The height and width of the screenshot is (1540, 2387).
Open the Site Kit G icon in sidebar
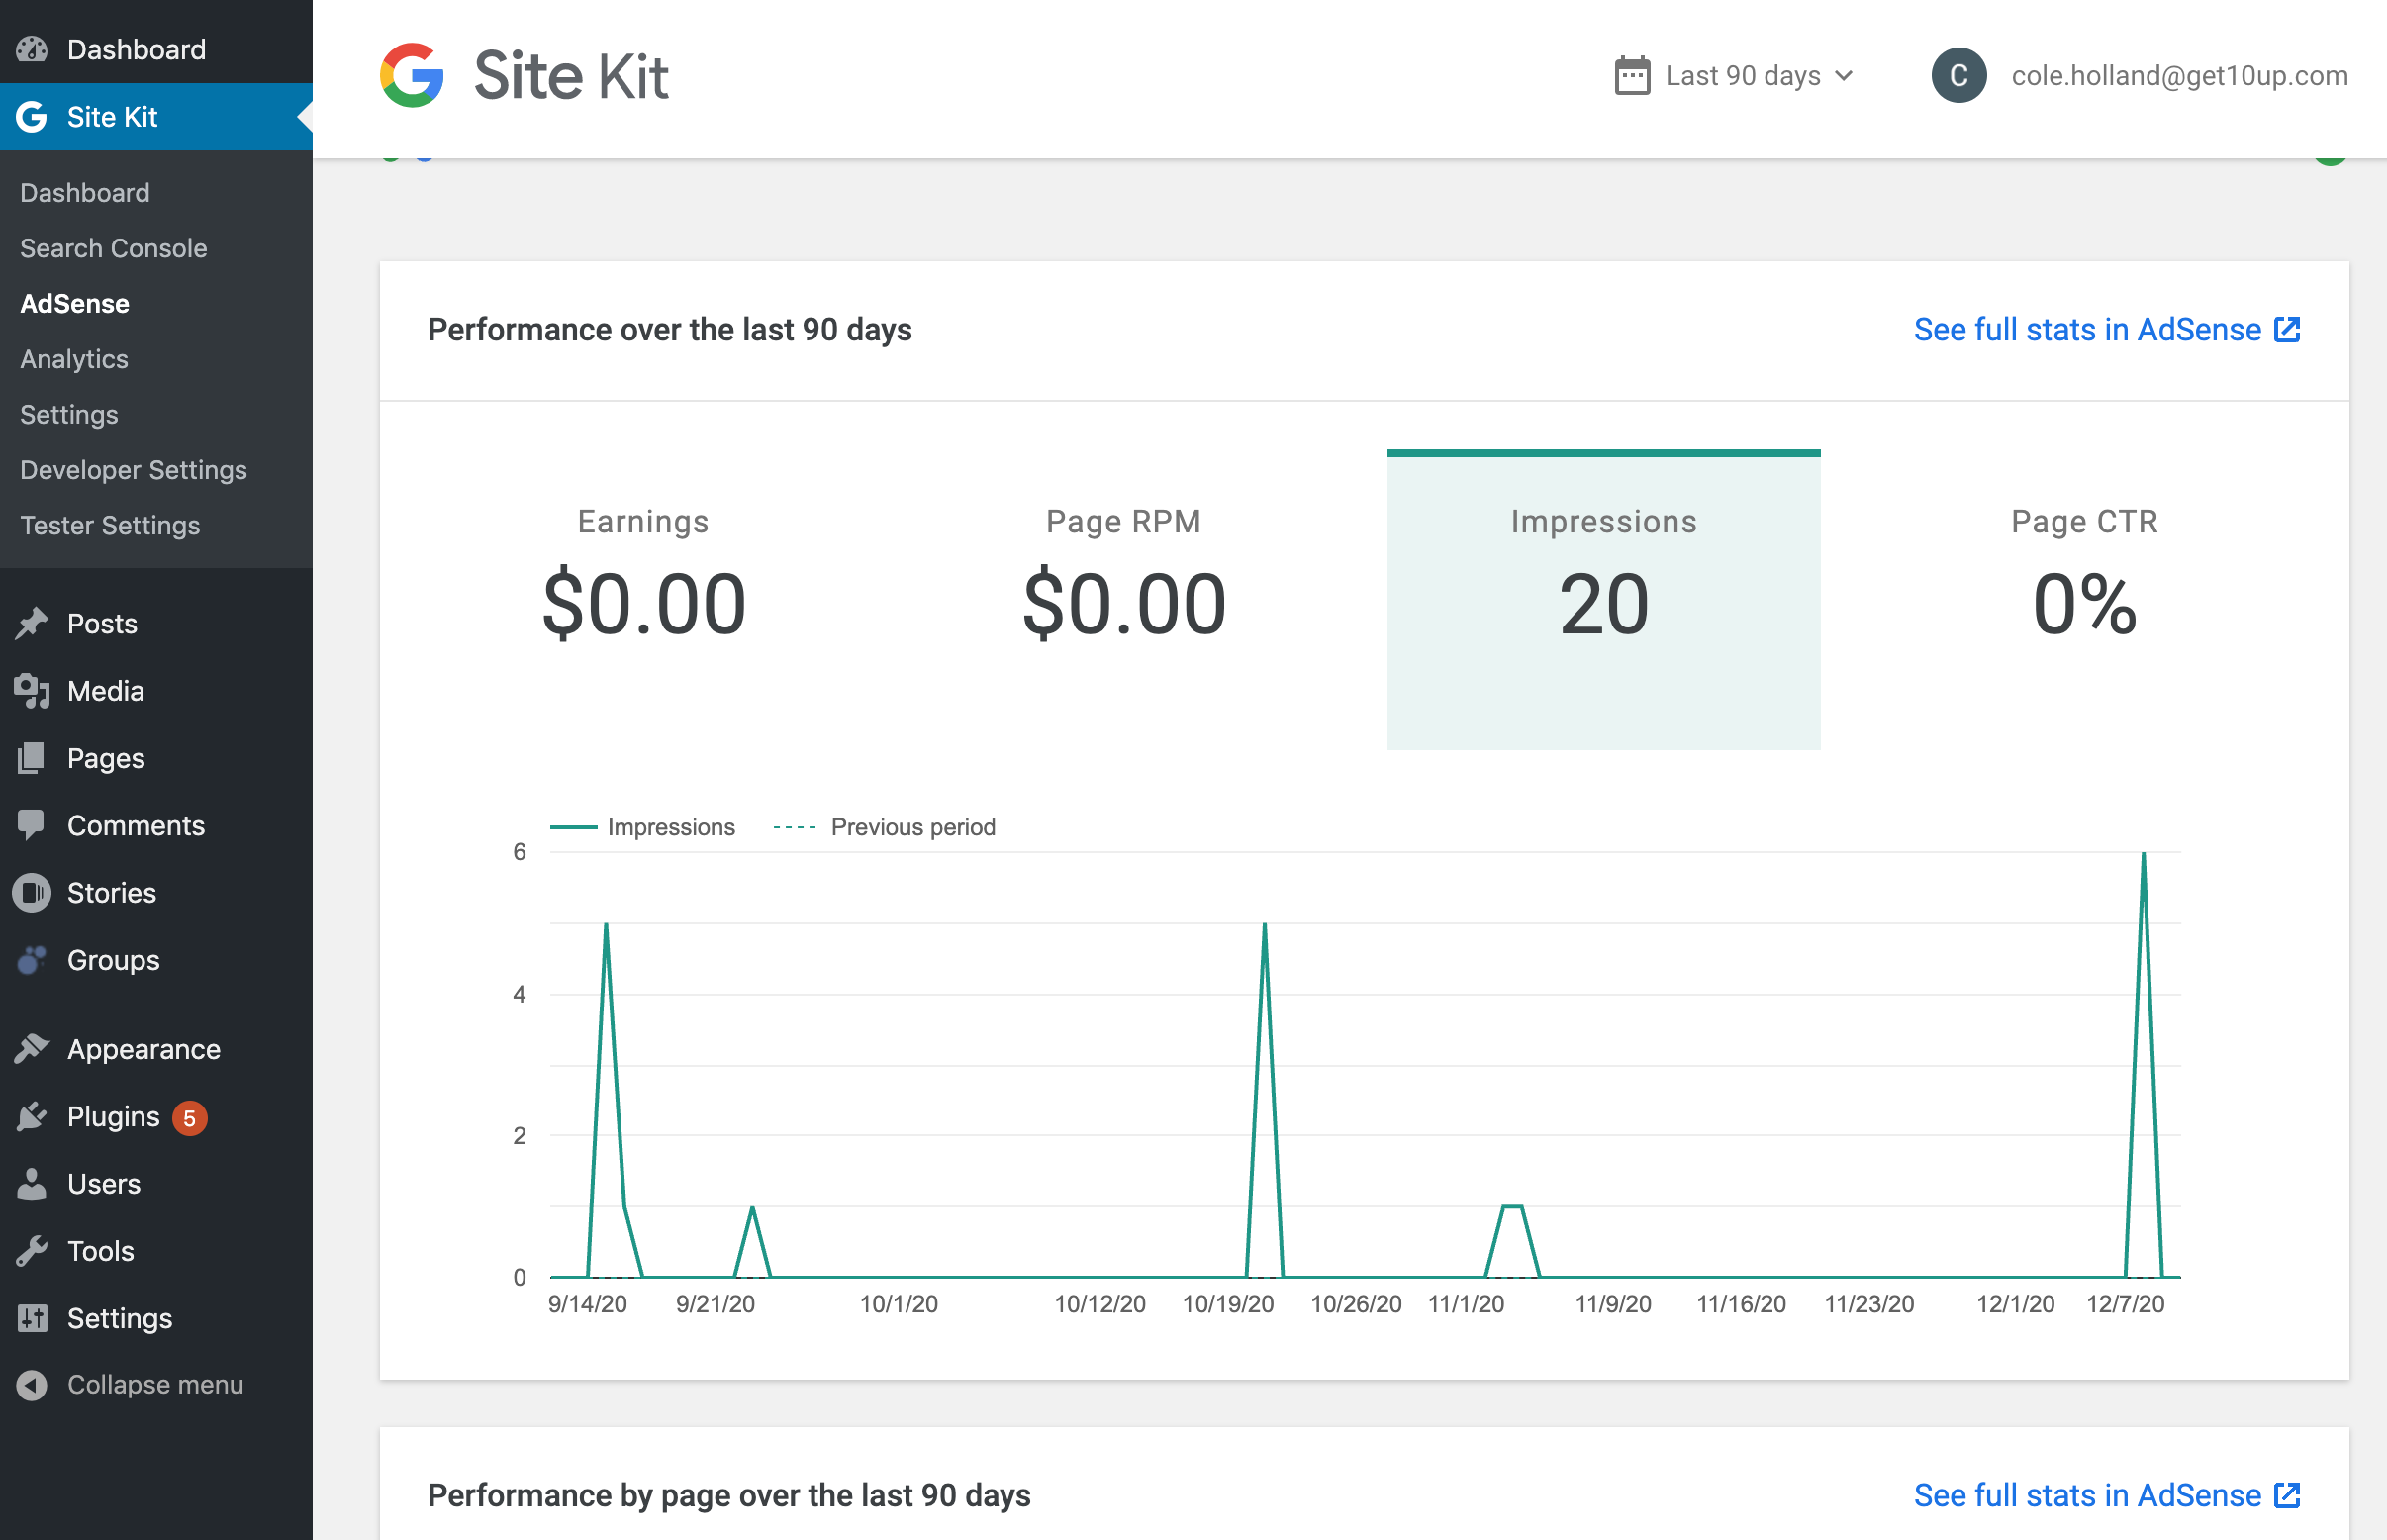click(x=31, y=117)
